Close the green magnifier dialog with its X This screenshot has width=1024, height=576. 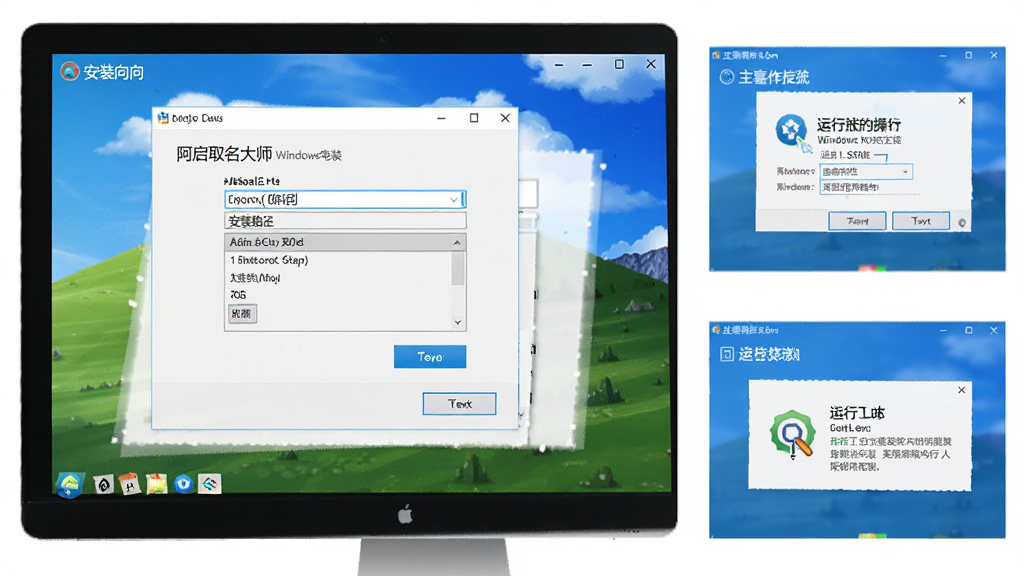(x=961, y=390)
